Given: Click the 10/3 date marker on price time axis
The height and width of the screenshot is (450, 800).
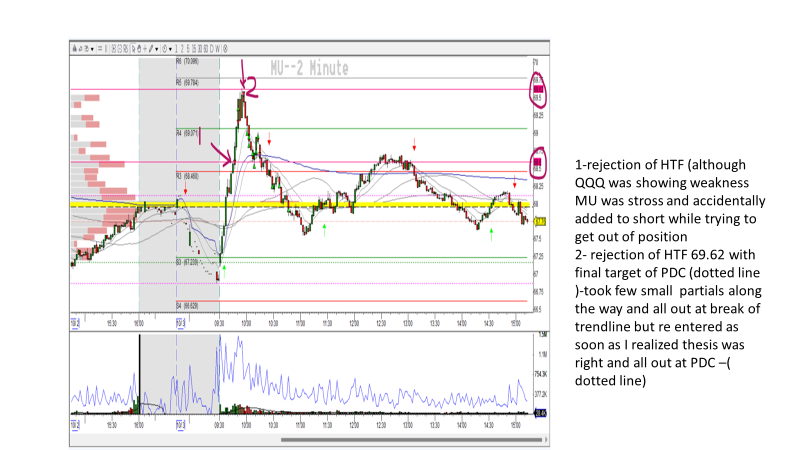Looking at the screenshot, I should 181,323.
